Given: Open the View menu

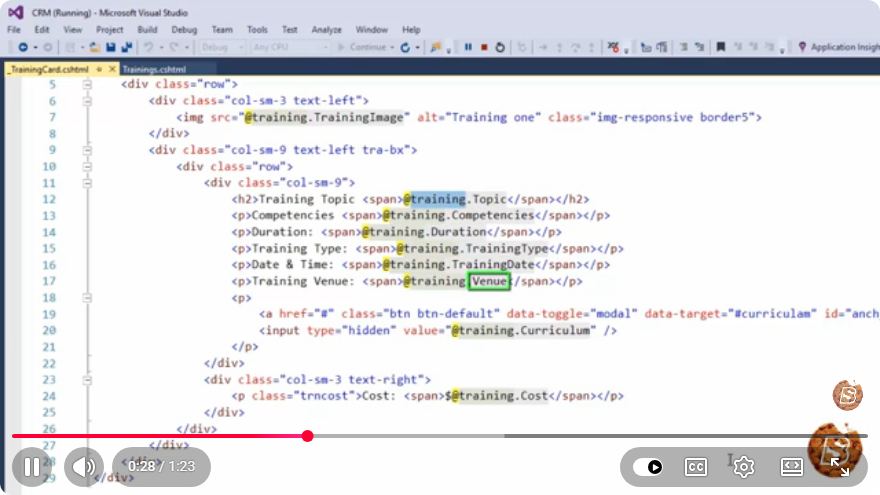Looking at the screenshot, I should (72, 30).
